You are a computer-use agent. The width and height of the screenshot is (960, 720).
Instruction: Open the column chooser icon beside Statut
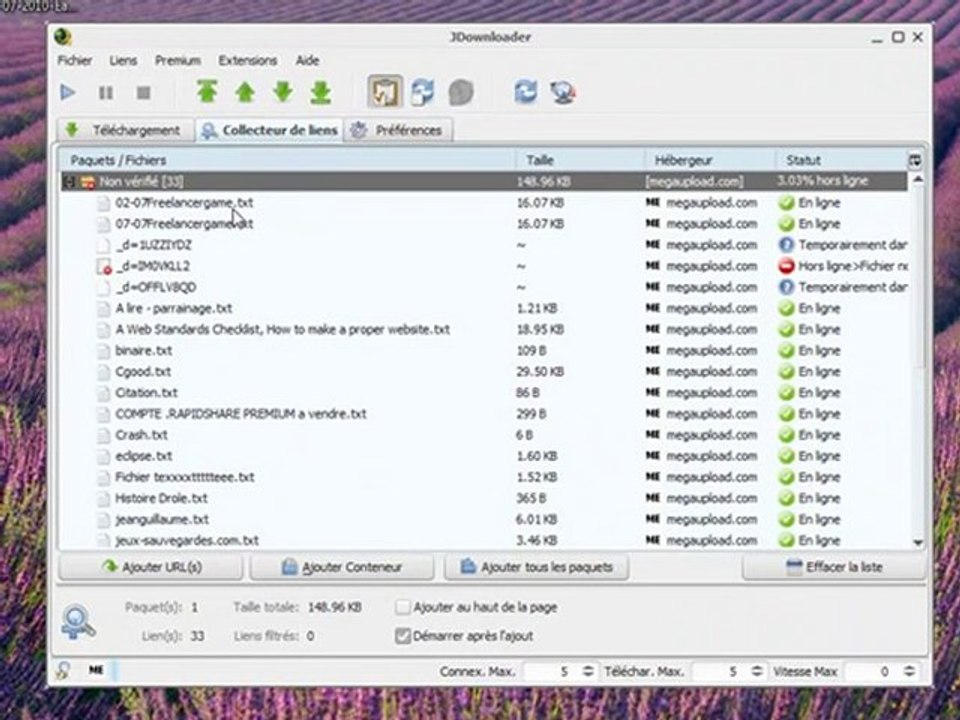click(915, 160)
